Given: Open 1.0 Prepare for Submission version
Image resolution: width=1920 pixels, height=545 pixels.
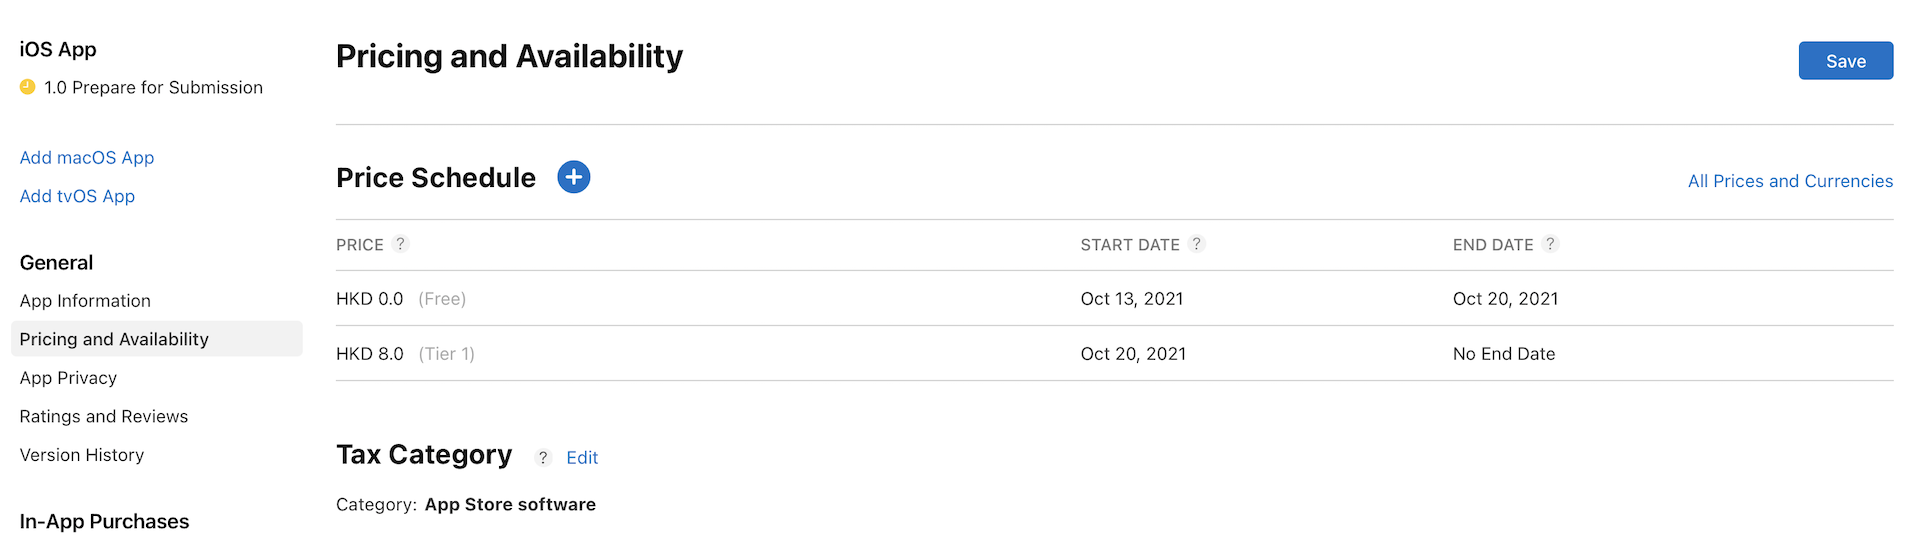Looking at the screenshot, I should [x=153, y=88].
